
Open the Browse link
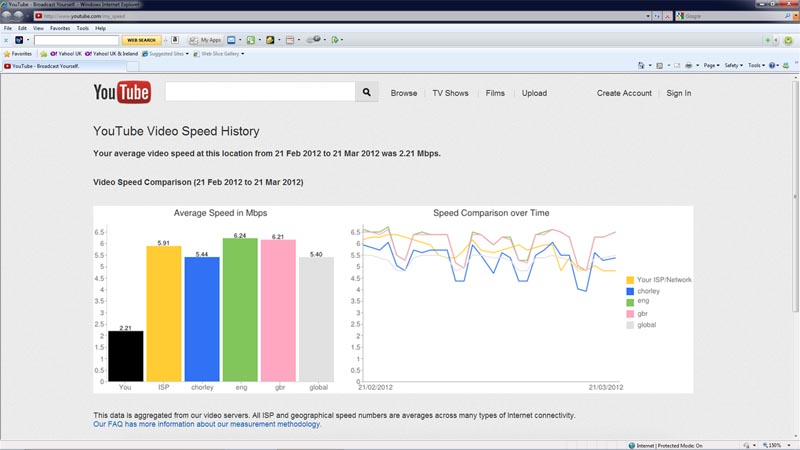[404, 93]
